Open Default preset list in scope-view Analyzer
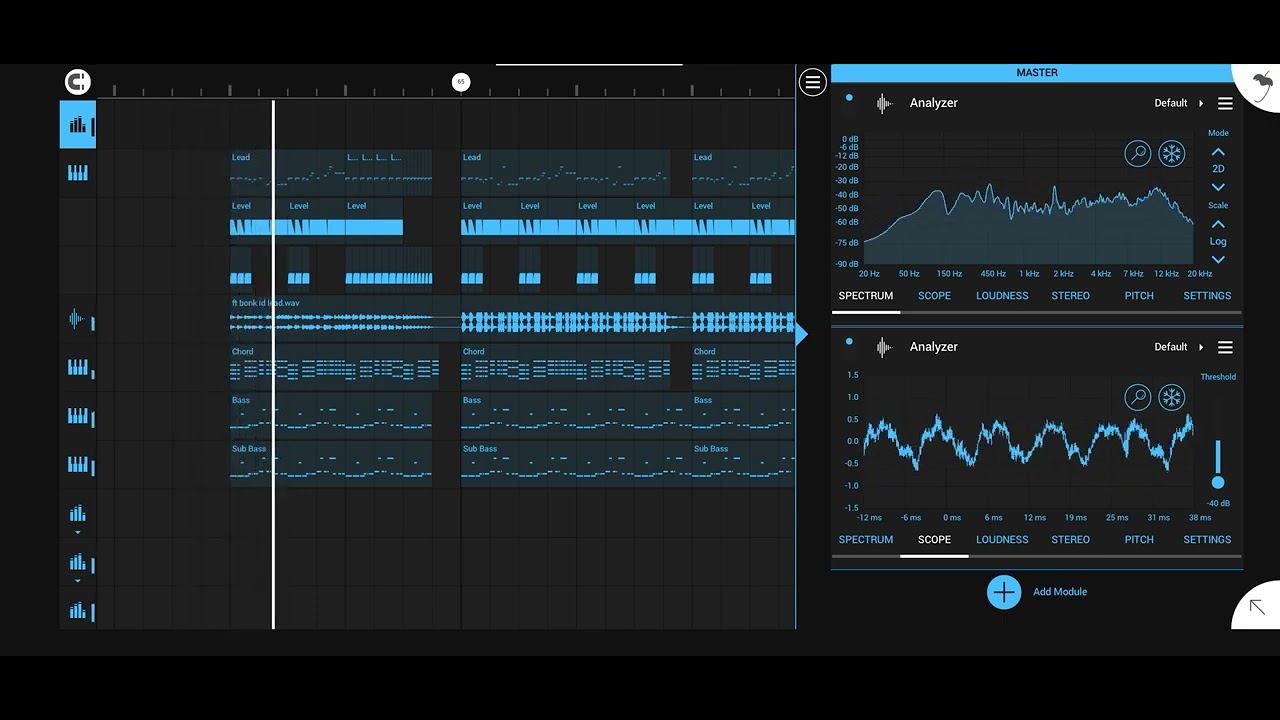The width and height of the screenshot is (1280, 720). 1170,347
